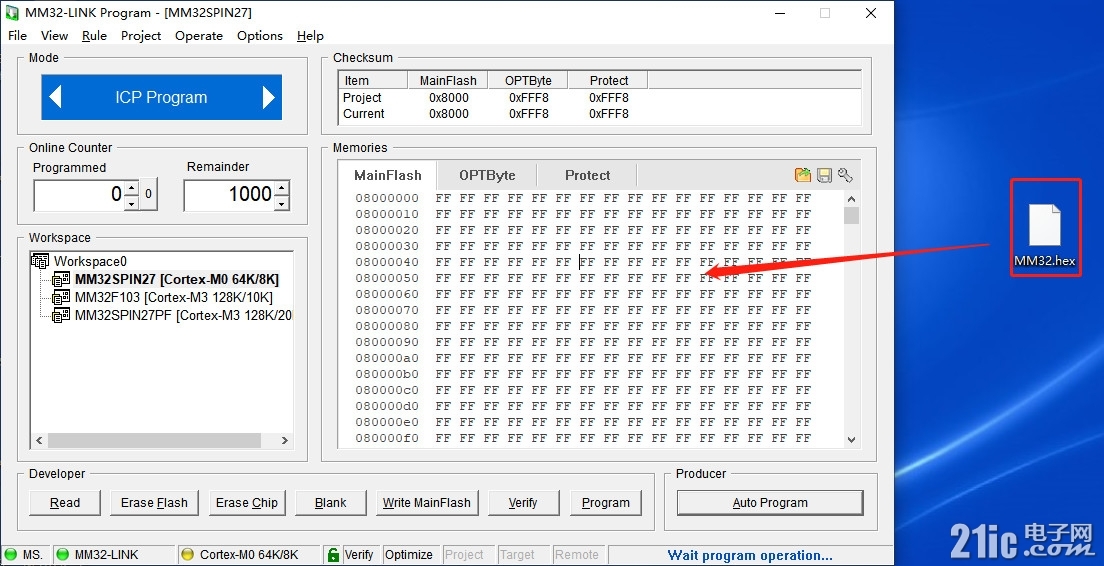Select MM32SPIN27 [Cortex-M0 64K/8K] in the workspace

177,279
